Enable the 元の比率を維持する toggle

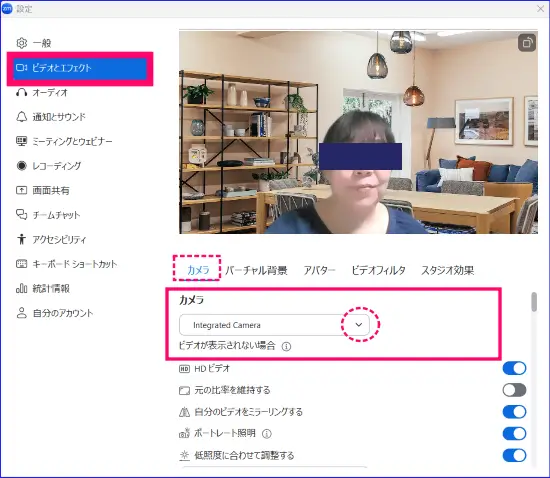514,390
